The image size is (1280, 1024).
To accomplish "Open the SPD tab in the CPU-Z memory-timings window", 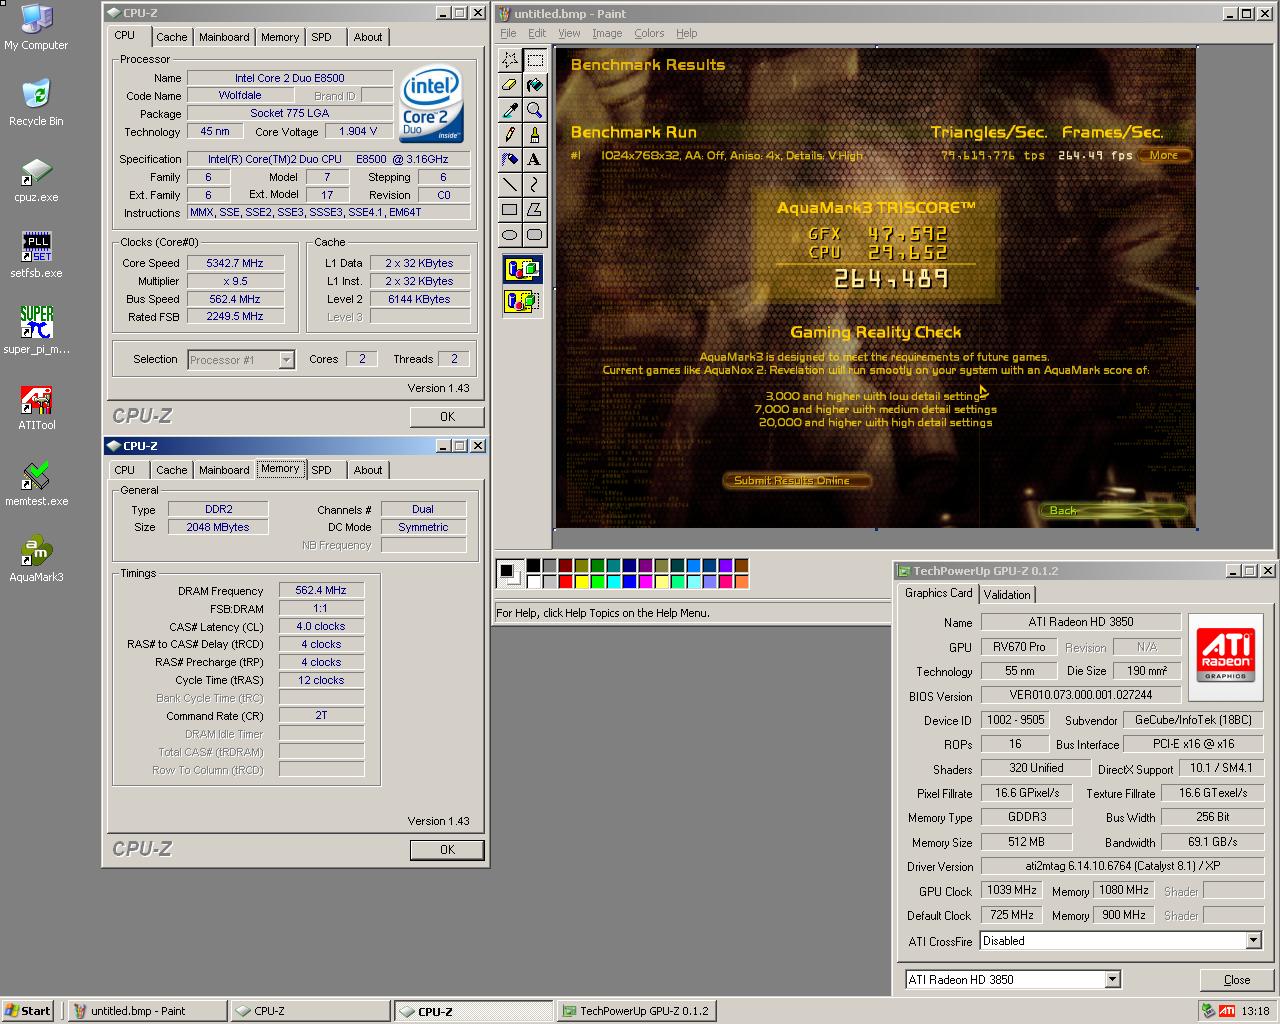I will pos(321,470).
